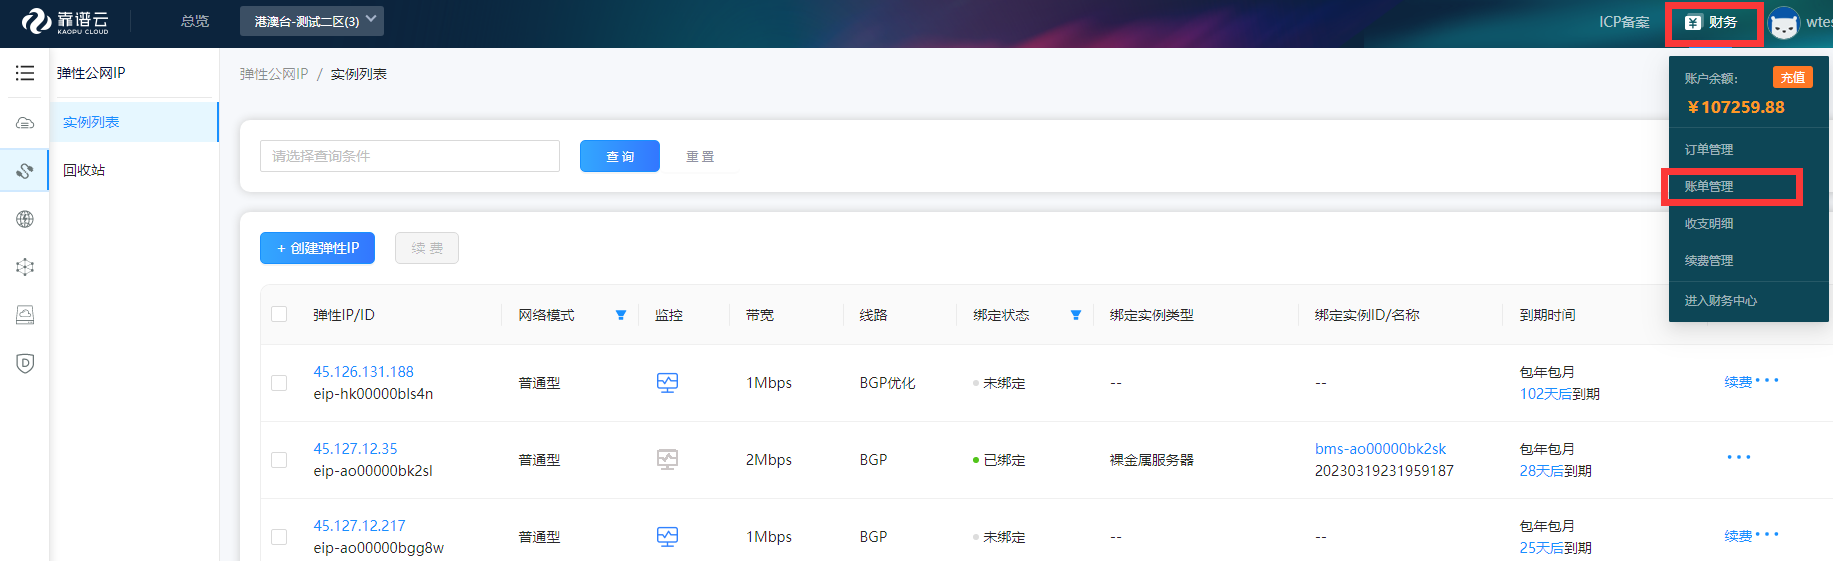Filter by 绑定状态 column funnel
Screen dimensions: 1833x561
click(1076, 315)
